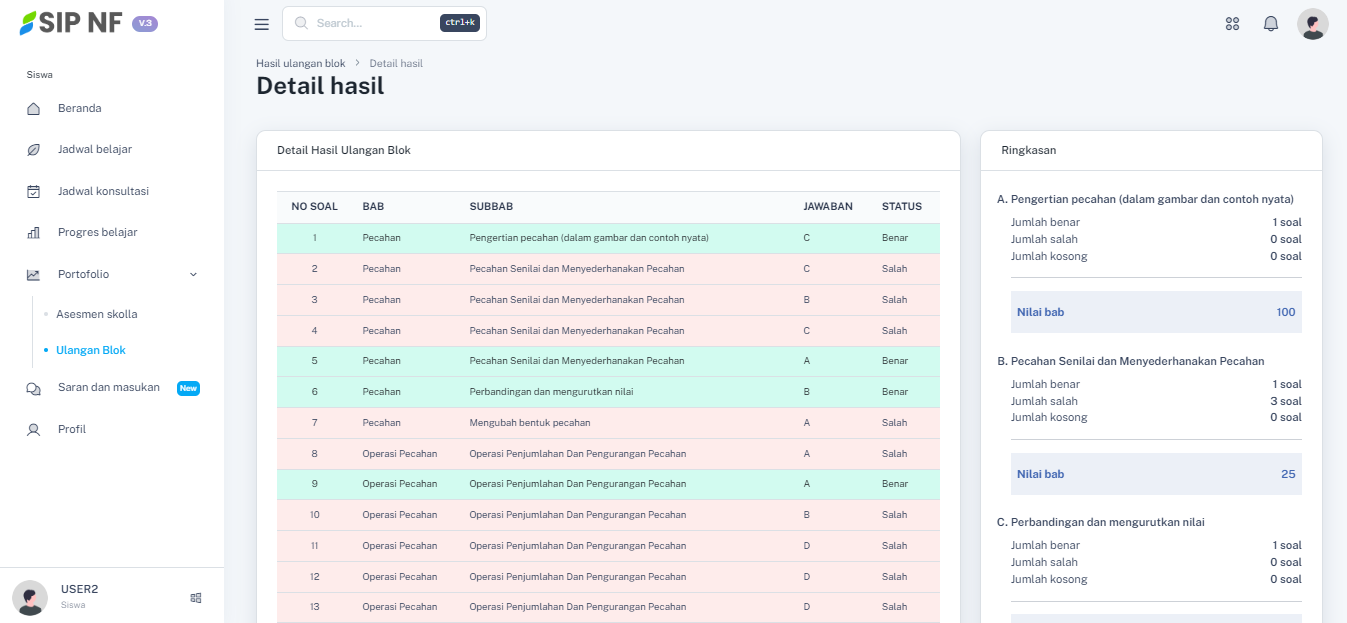Click the Profil person icon
1347x623 pixels.
[34, 430]
